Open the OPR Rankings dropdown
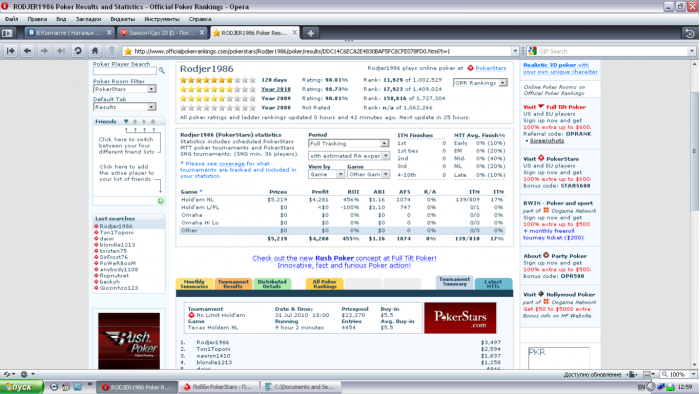The image size is (700, 394). (x=480, y=83)
